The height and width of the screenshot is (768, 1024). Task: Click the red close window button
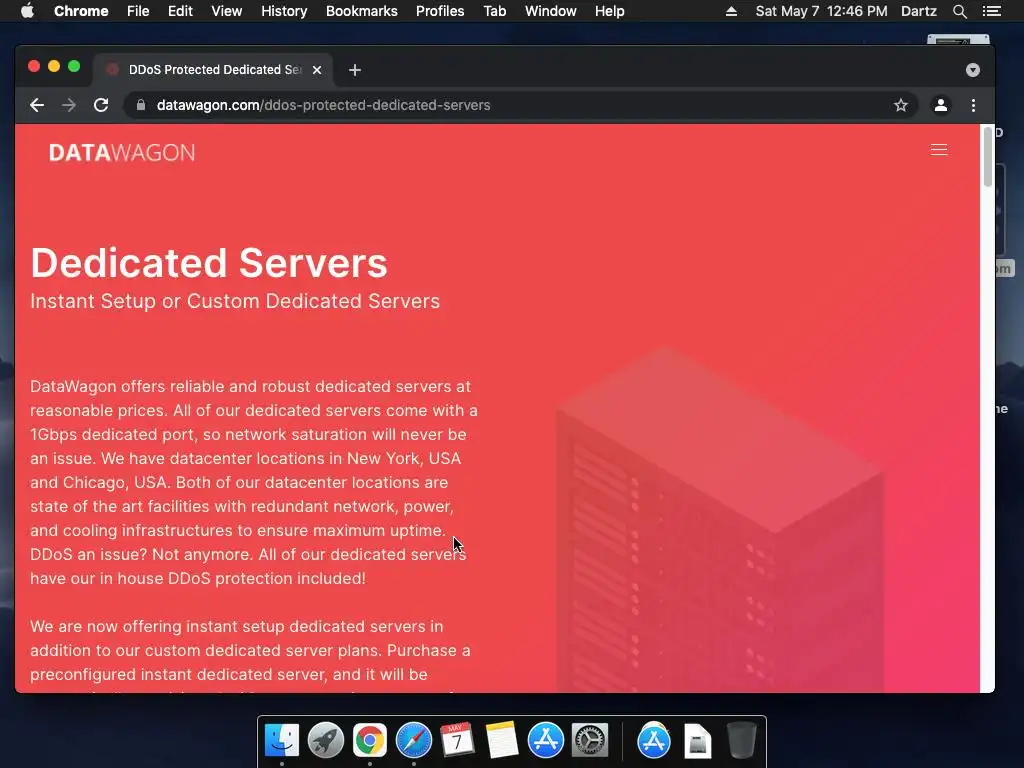point(34,66)
